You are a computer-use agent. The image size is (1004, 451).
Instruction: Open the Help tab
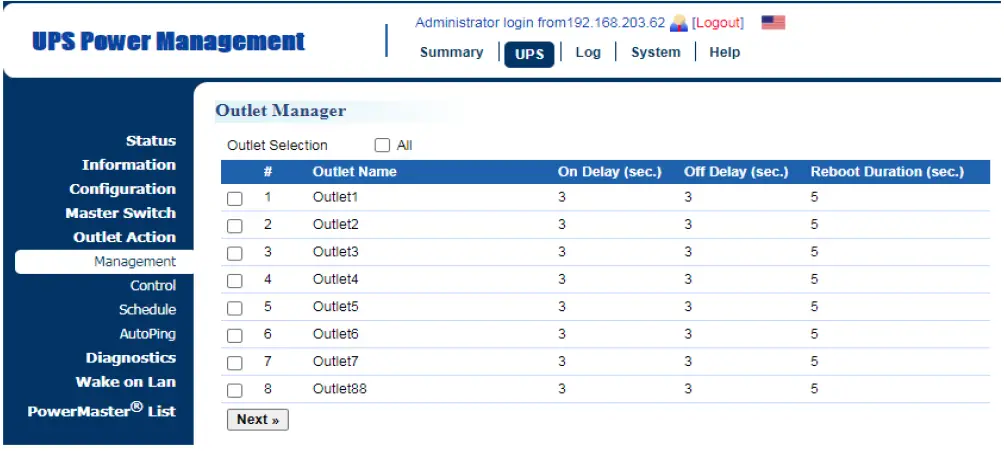[x=724, y=53]
